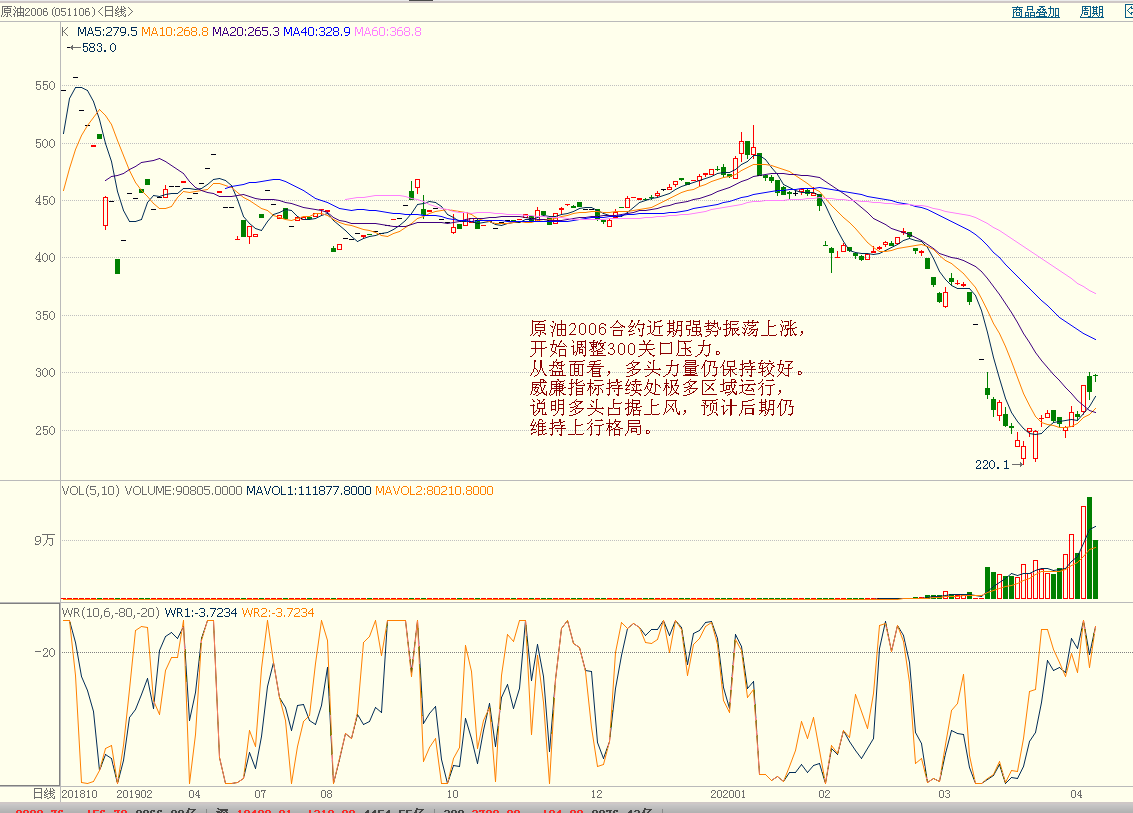Click the 400 price axis label
The image size is (1133, 813).
click(x=45, y=258)
